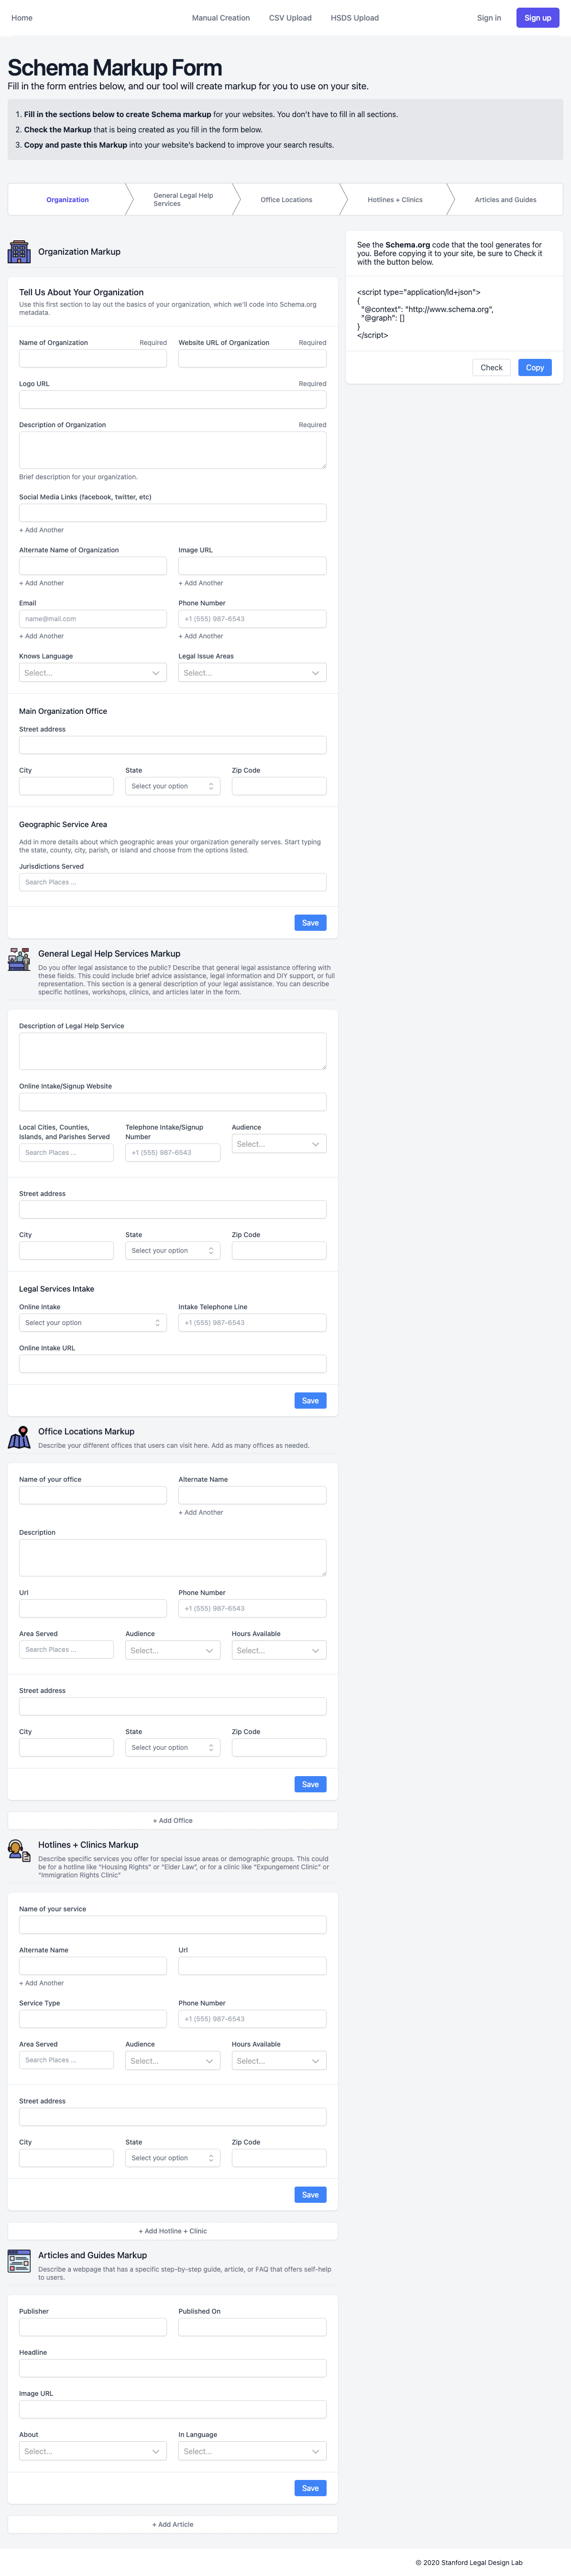Save the Organization Markup section
Image resolution: width=571 pixels, height=2576 pixels.
pyautogui.click(x=310, y=923)
